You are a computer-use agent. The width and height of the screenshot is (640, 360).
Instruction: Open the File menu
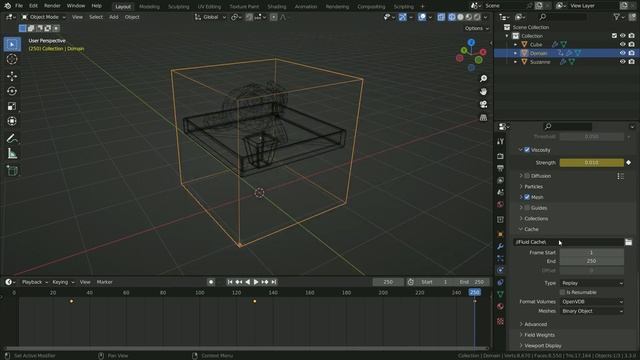click(x=19, y=6)
